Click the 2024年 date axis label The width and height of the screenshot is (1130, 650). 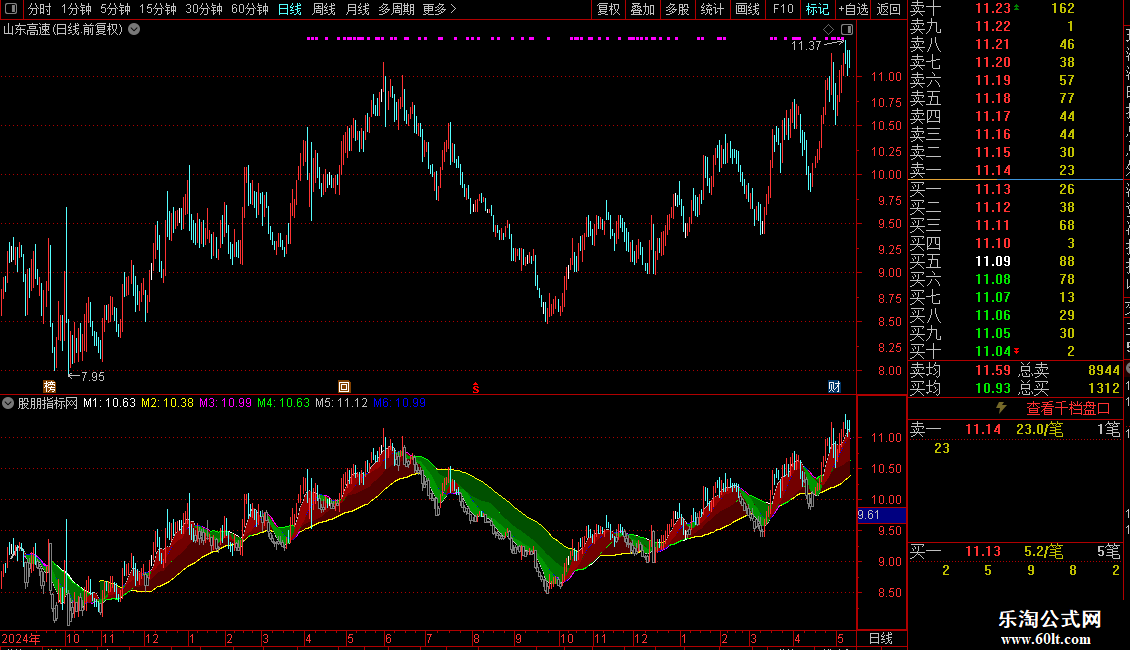pos(21,638)
